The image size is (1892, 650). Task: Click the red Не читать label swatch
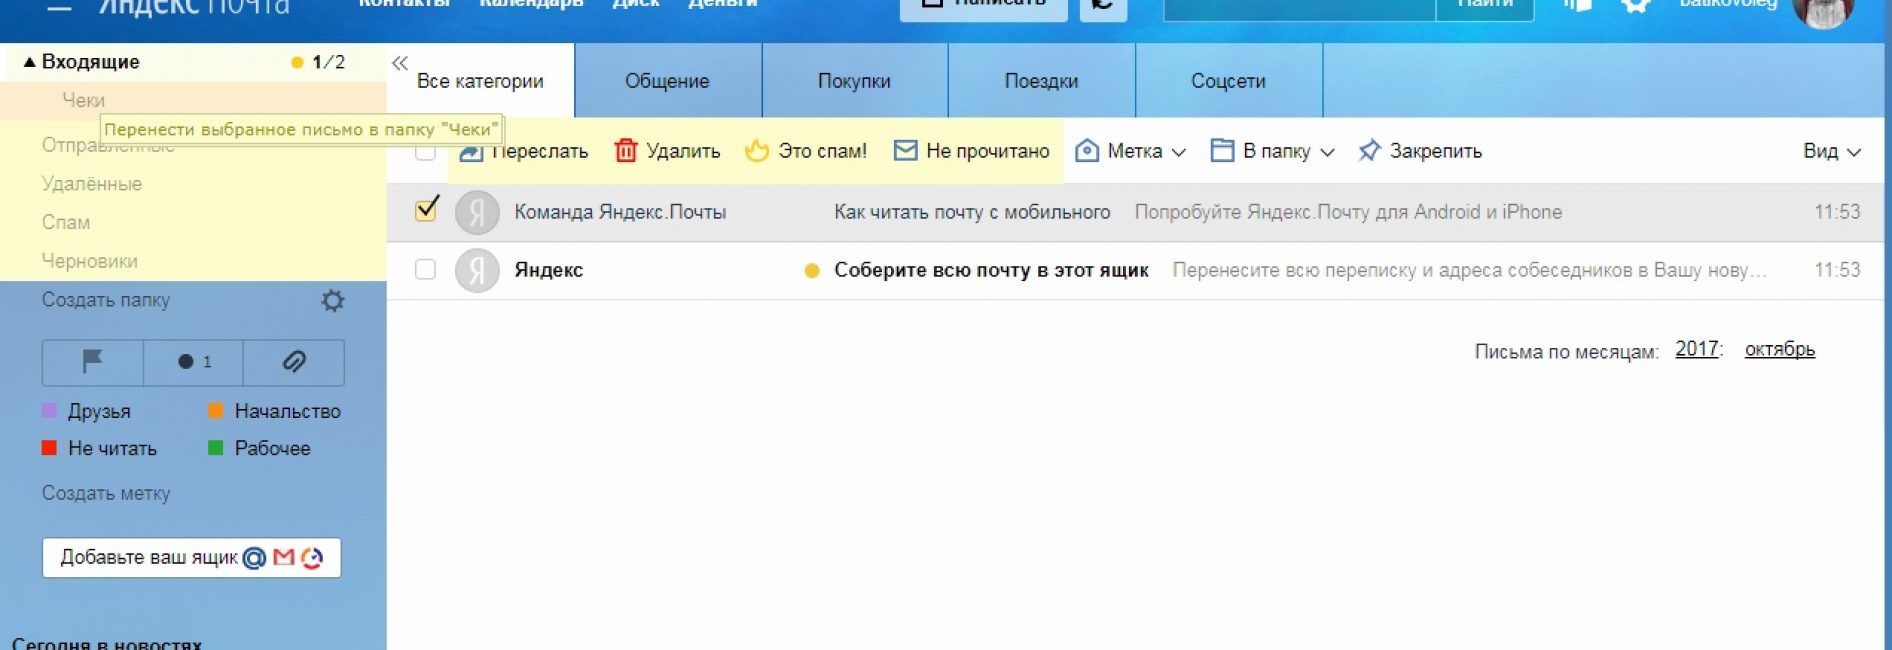click(x=49, y=448)
